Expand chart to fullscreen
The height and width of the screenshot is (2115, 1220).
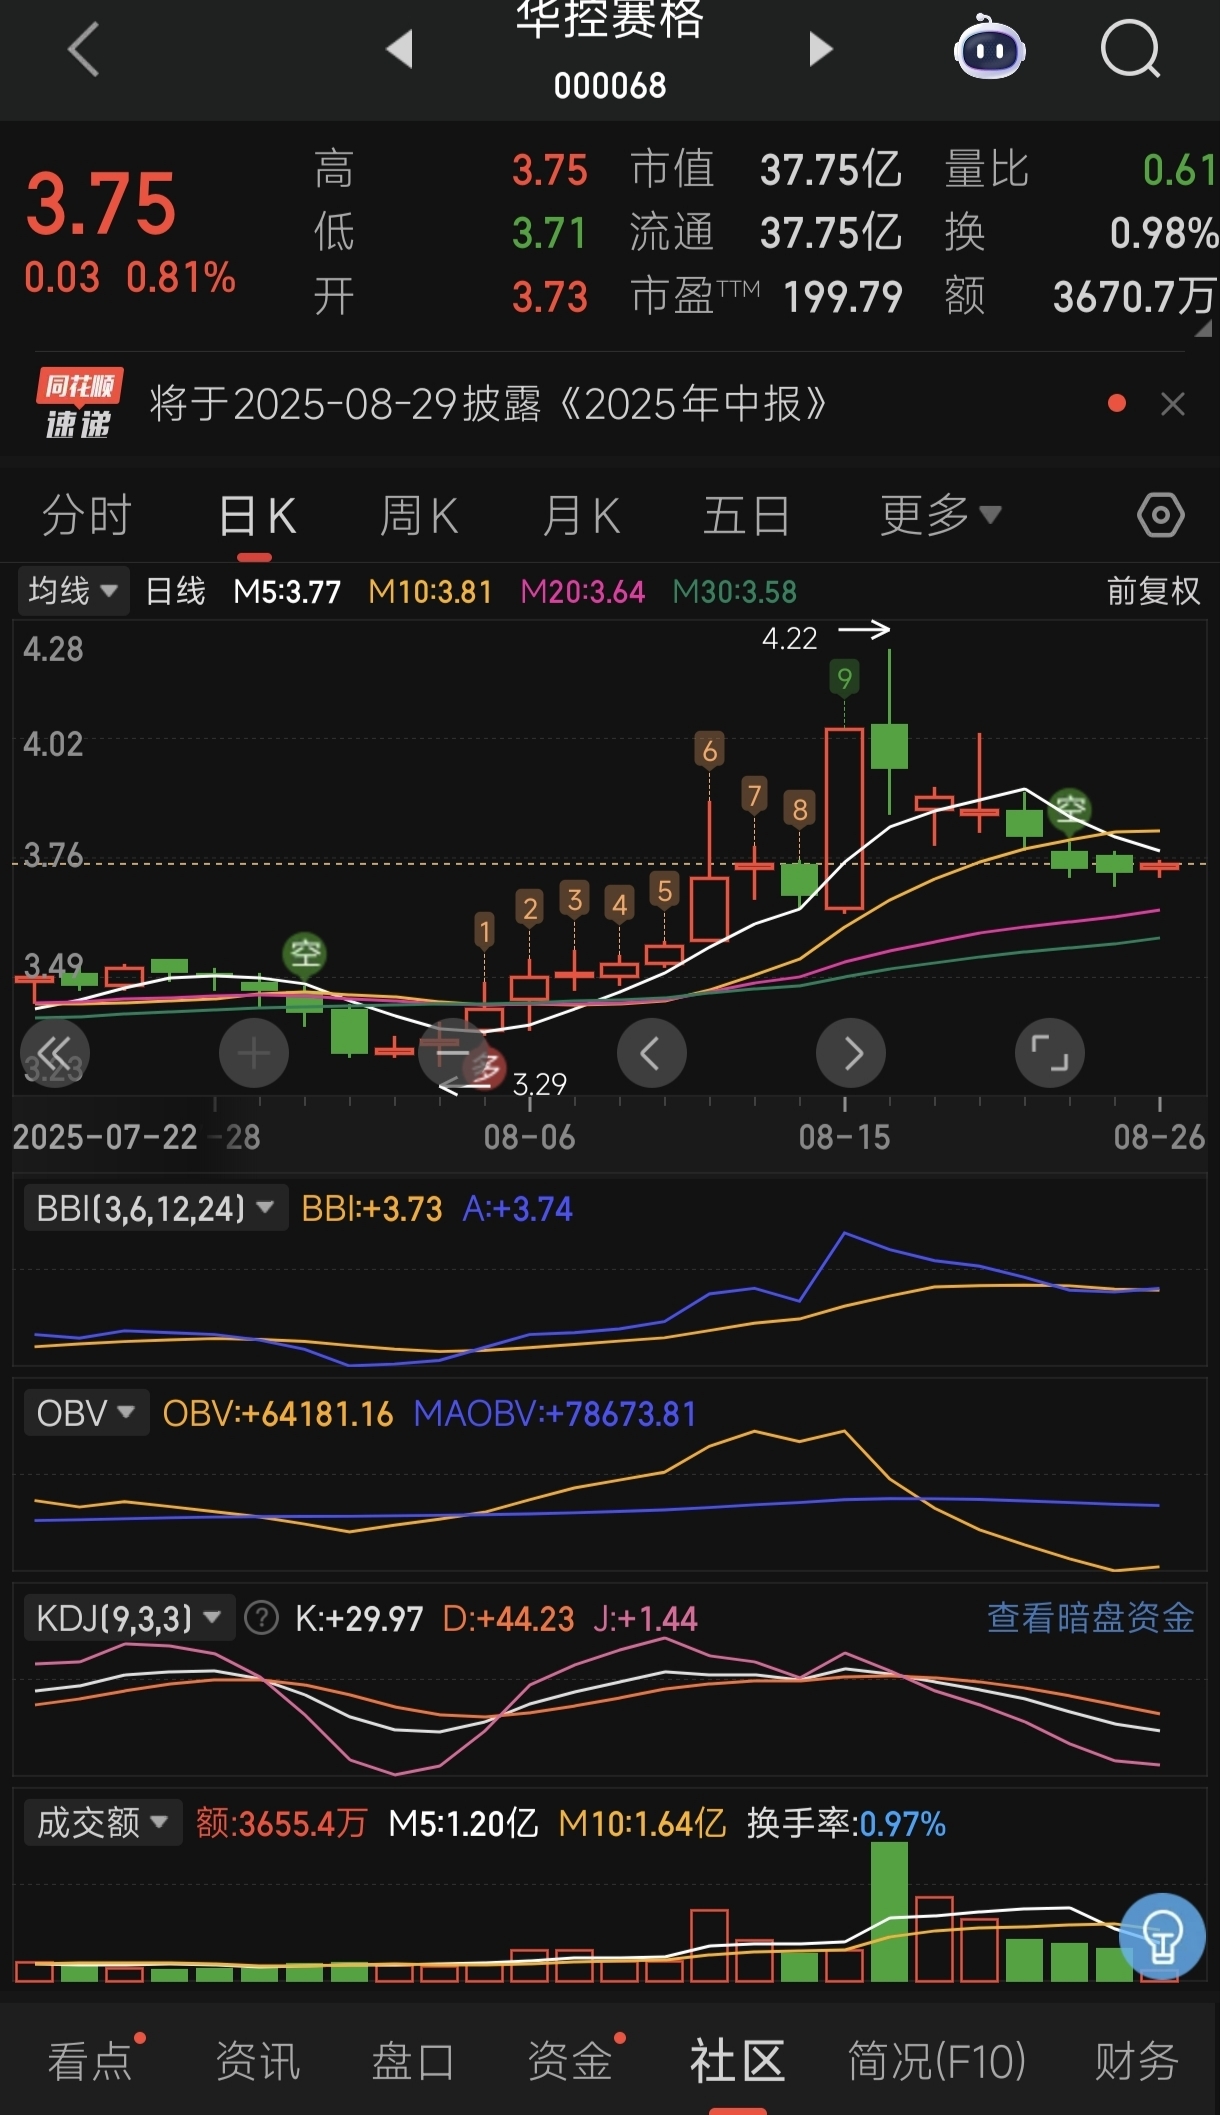click(x=1050, y=1053)
